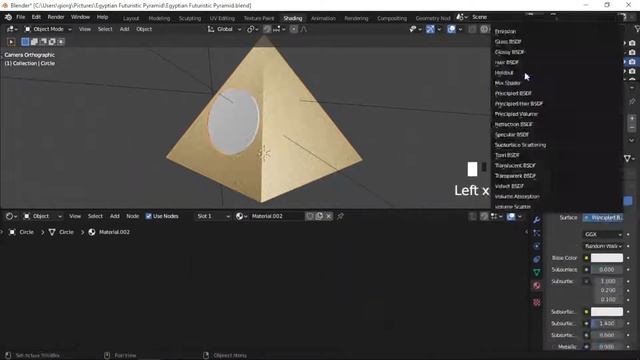The height and width of the screenshot is (360, 640).
Task: Click the proportional falloff curve icon
Action: 304,29
